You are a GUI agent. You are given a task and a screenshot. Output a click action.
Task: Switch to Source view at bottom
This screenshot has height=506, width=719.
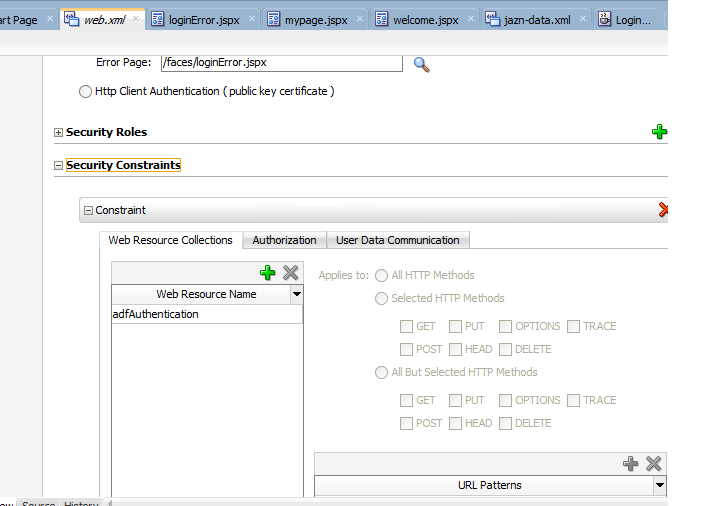point(39,503)
